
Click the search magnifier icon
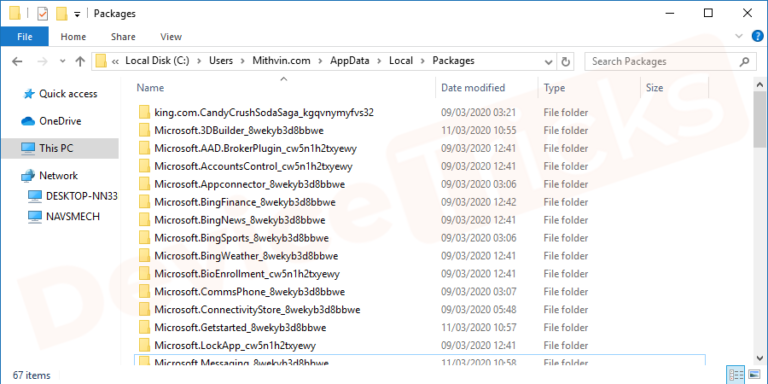[744, 62]
